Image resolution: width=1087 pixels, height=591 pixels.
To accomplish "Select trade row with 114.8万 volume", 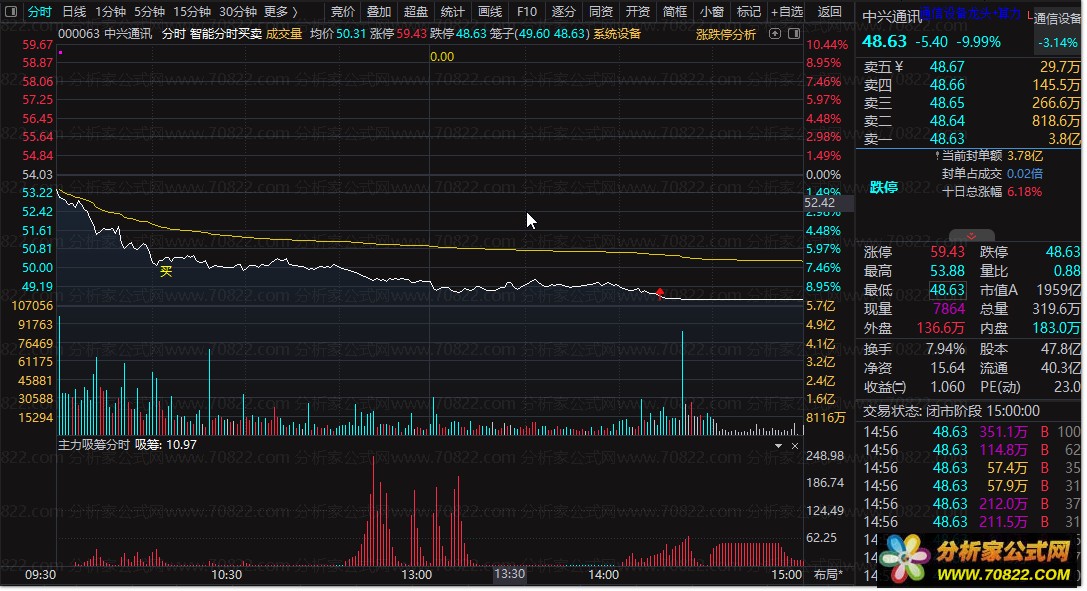I will 971,450.
